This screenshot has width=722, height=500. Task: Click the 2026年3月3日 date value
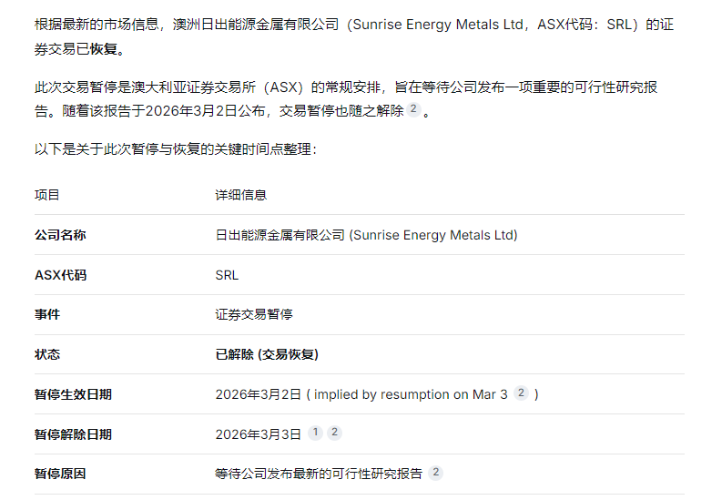pyautogui.click(x=258, y=434)
